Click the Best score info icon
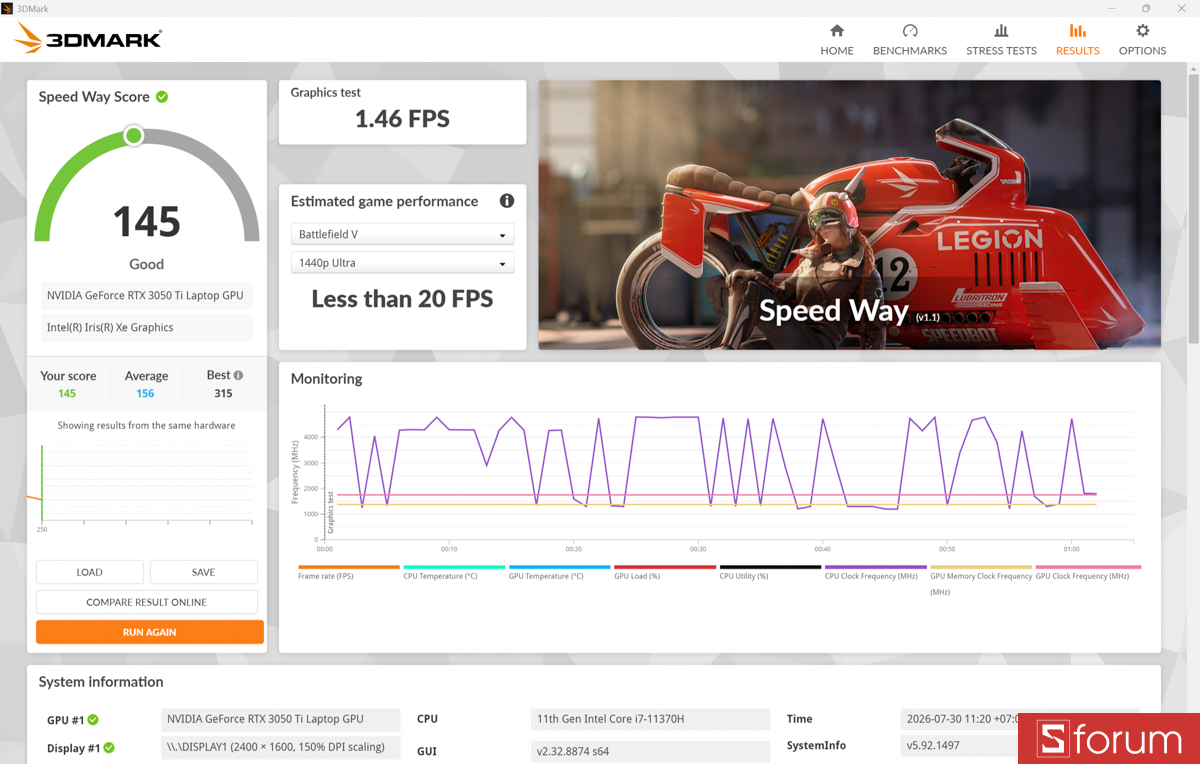 click(238, 375)
